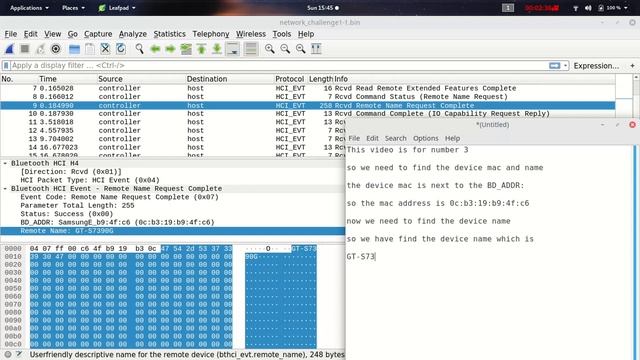This screenshot has width=640, height=360.
Task: Click the display filter input field
Action: (278, 65)
